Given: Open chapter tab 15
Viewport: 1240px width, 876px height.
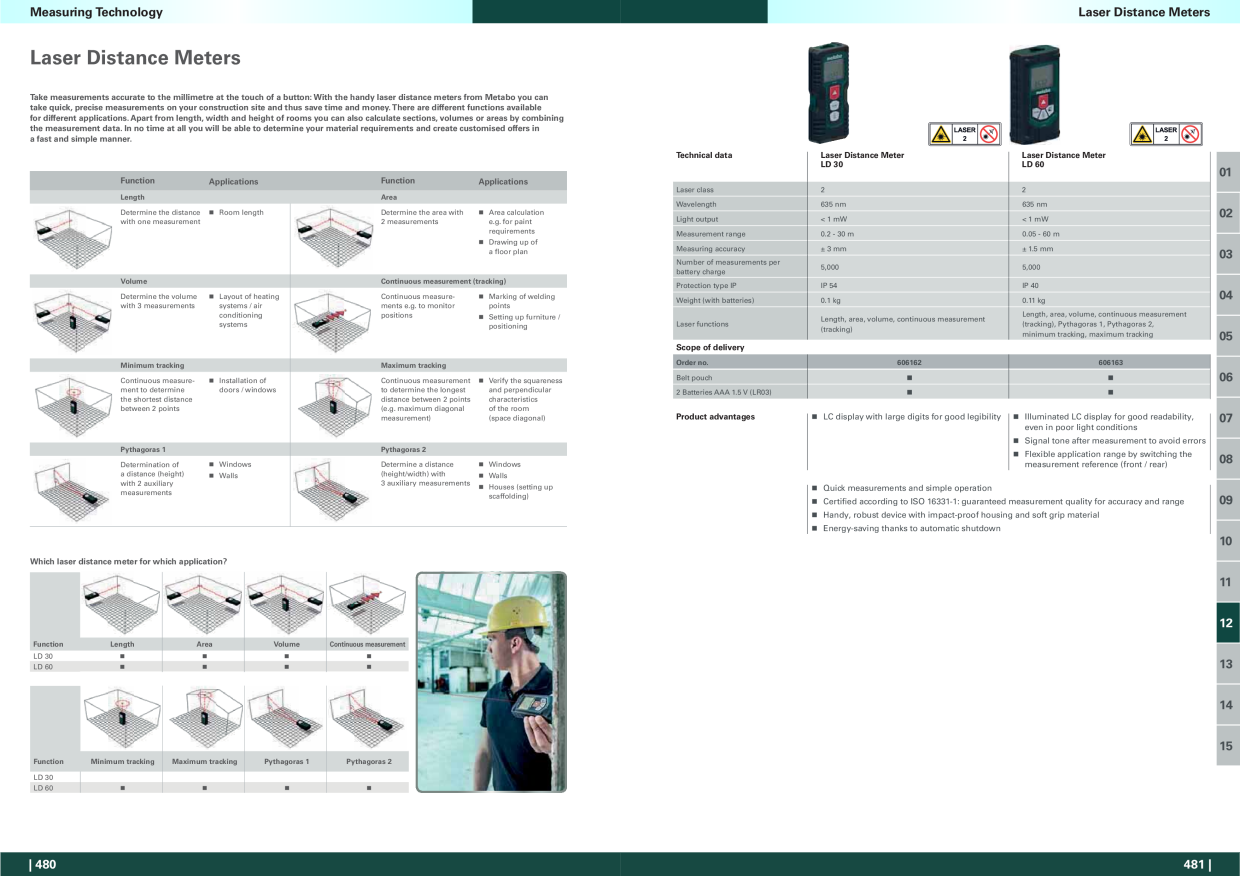Looking at the screenshot, I should (1227, 746).
